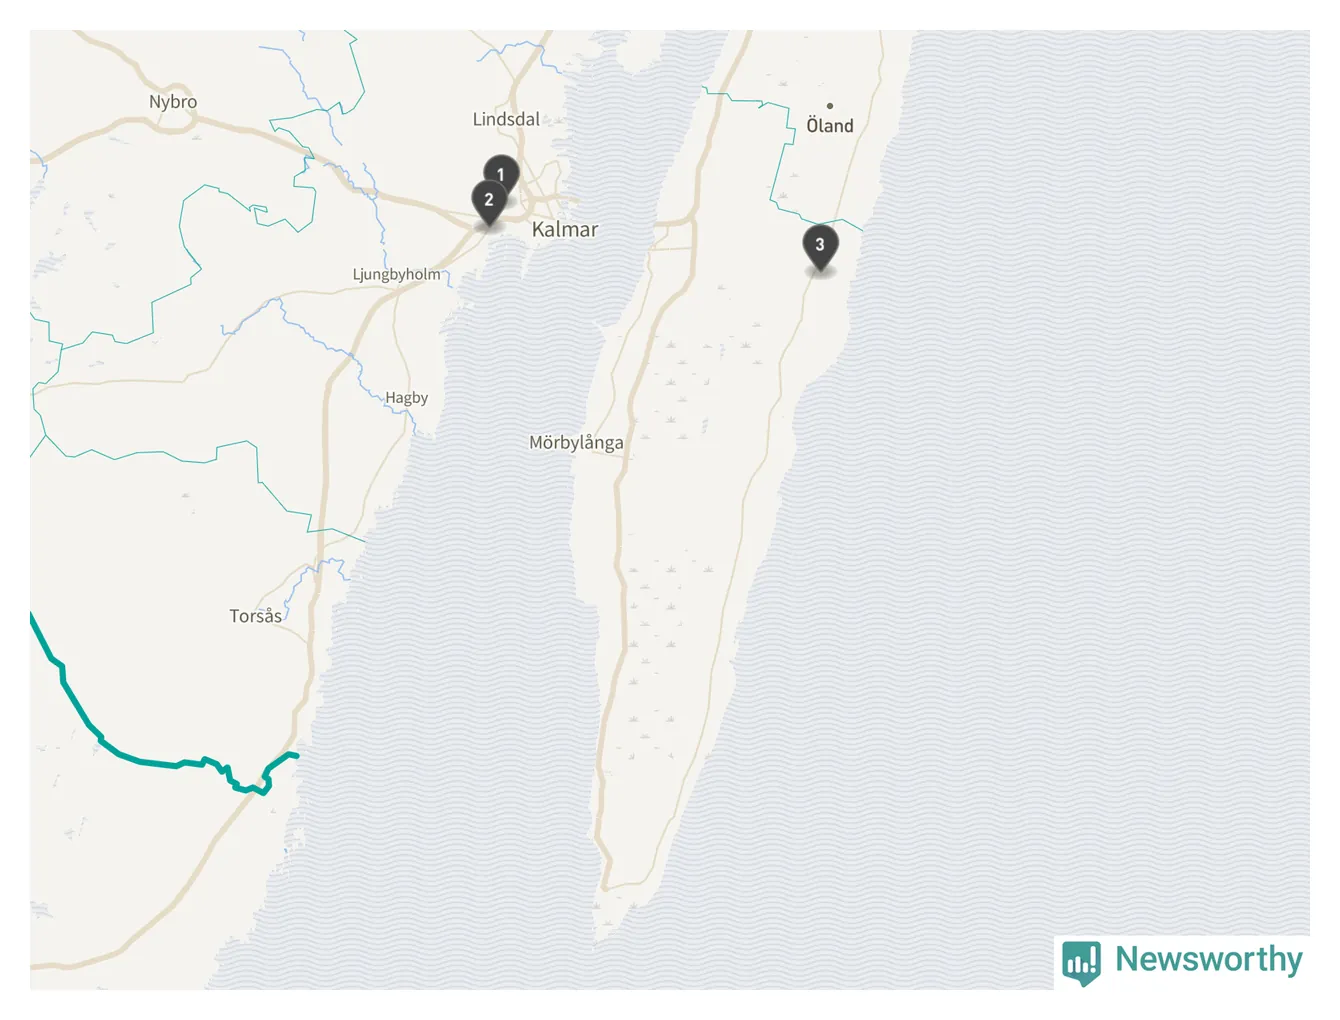Image resolution: width=1340 pixels, height=1020 pixels.
Task: Click the Hagby place label
Action: (407, 397)
